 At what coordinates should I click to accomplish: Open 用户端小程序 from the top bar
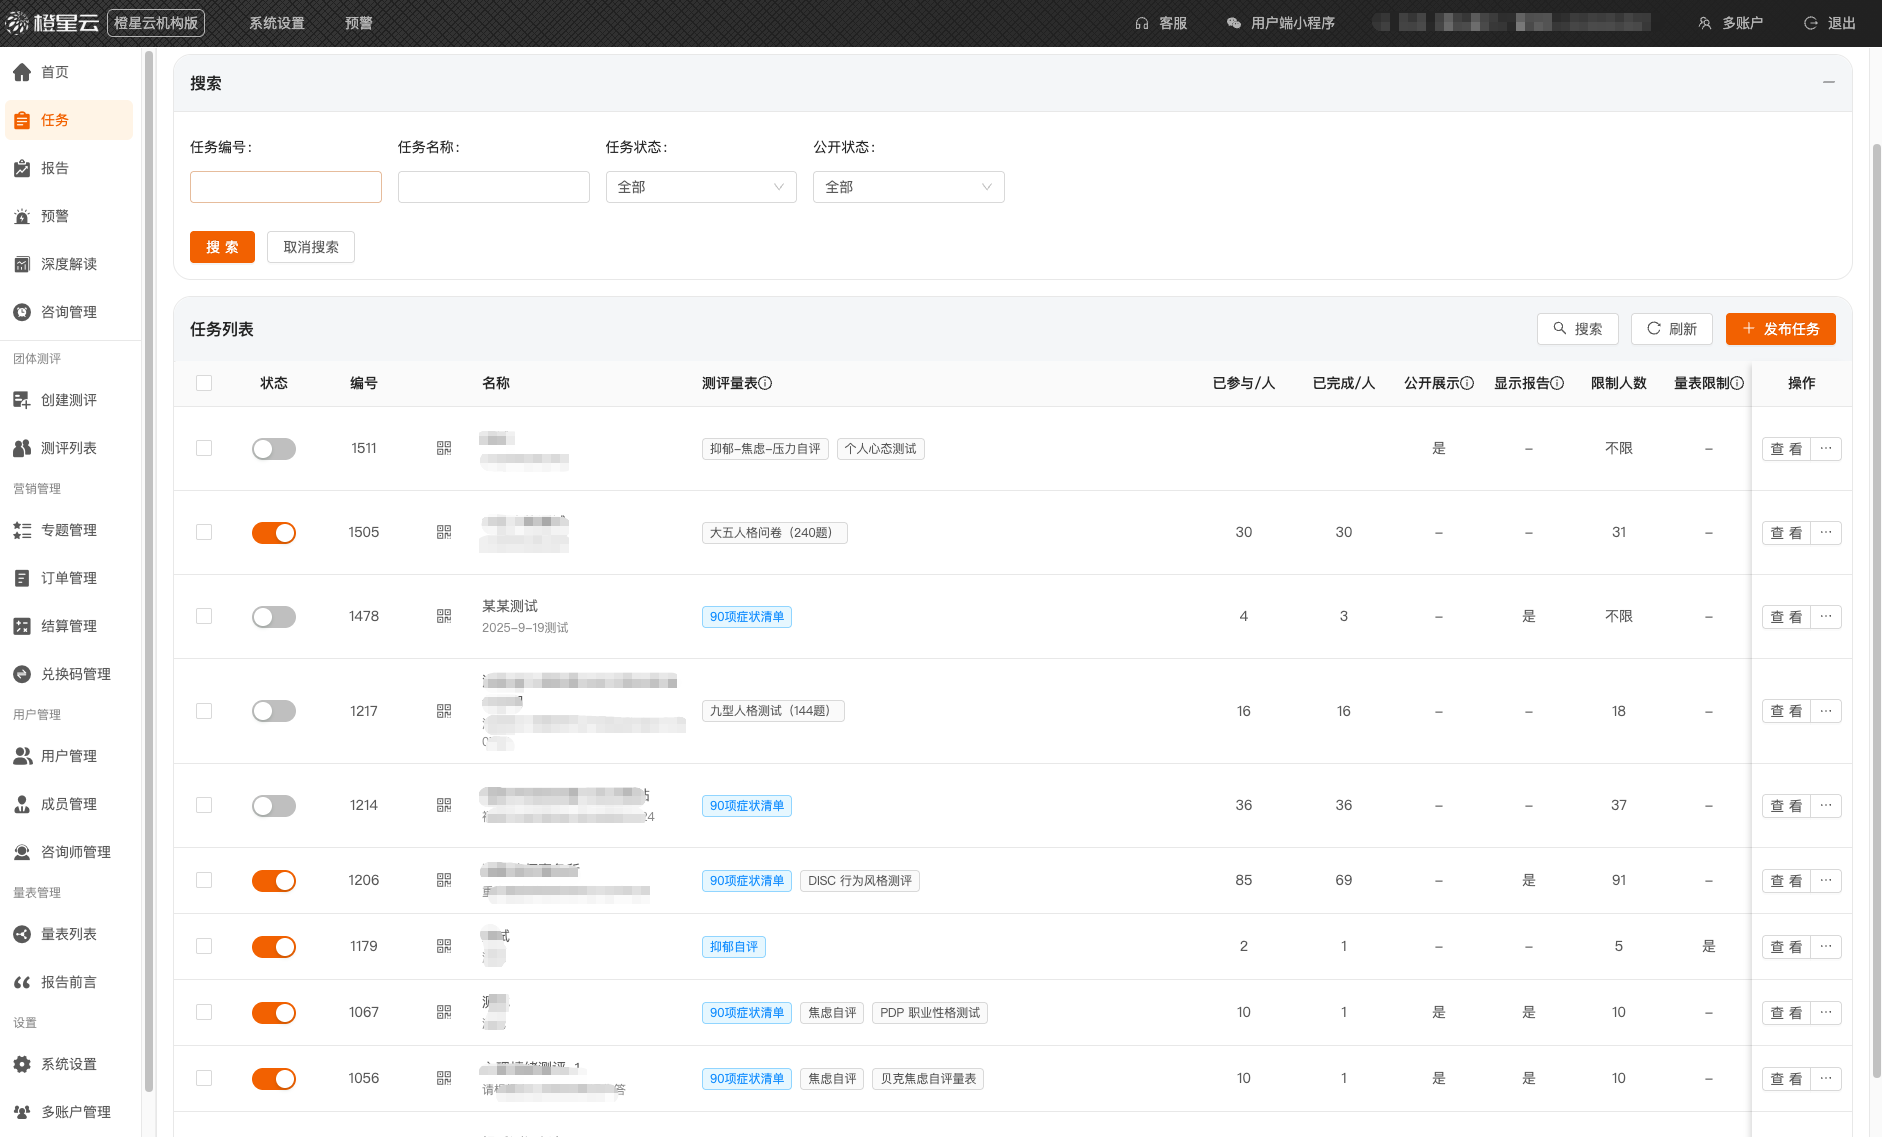[1281, 23]
